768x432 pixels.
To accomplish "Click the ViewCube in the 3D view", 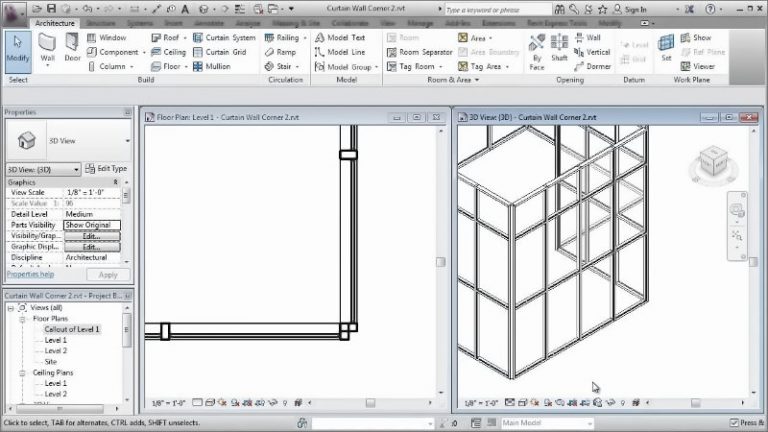I will tap(715, 162).
